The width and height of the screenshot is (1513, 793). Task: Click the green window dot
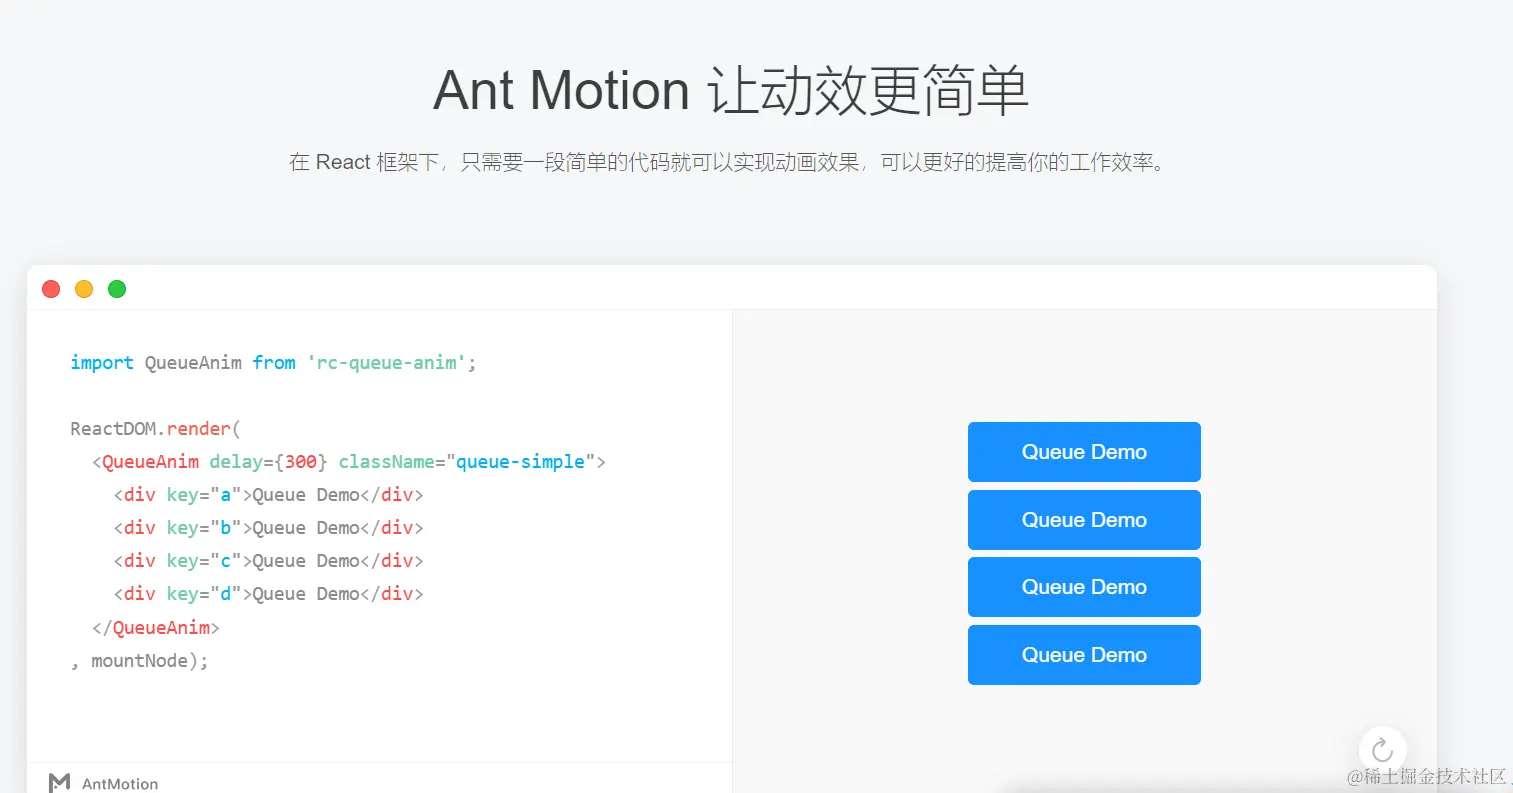[117, 289]
